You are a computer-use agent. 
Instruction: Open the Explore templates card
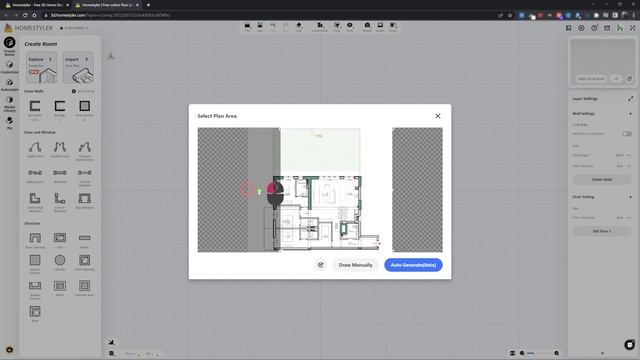pyautogui.click(x=42, y=67)
